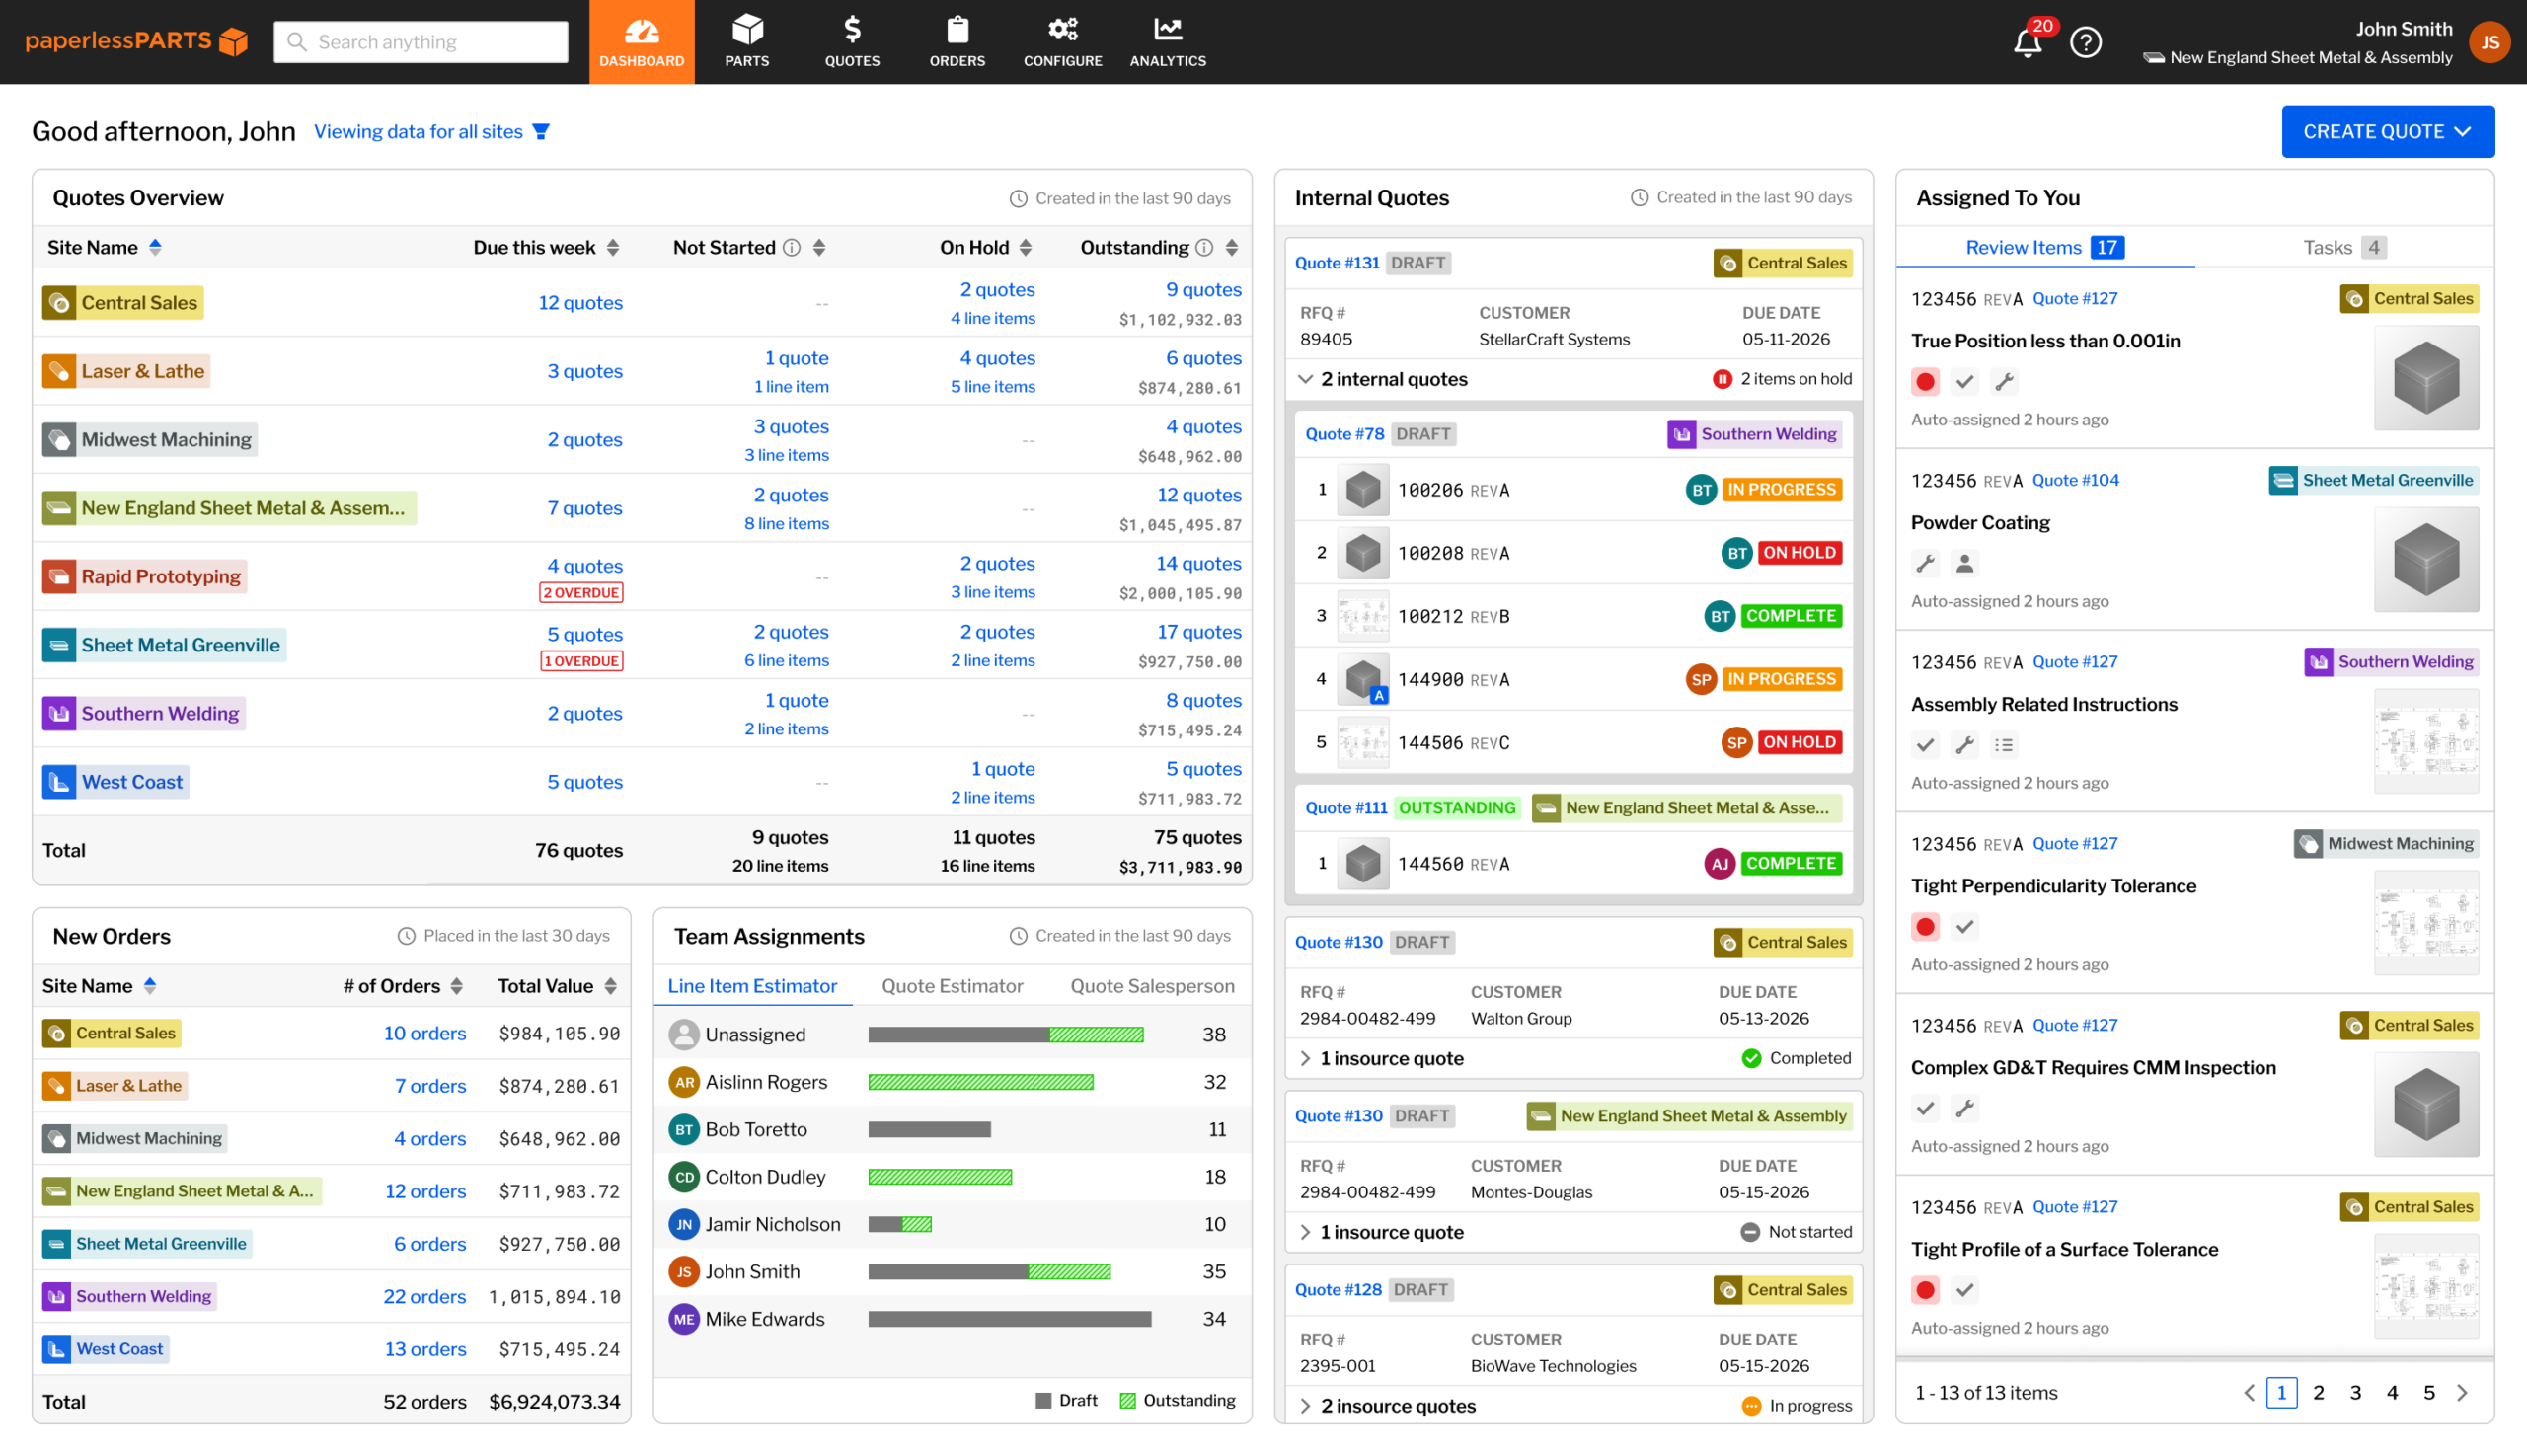The height and width of the screenshot is (1456, 2527).
Task: Sort by Not Started column arrows
Action: 819,247
